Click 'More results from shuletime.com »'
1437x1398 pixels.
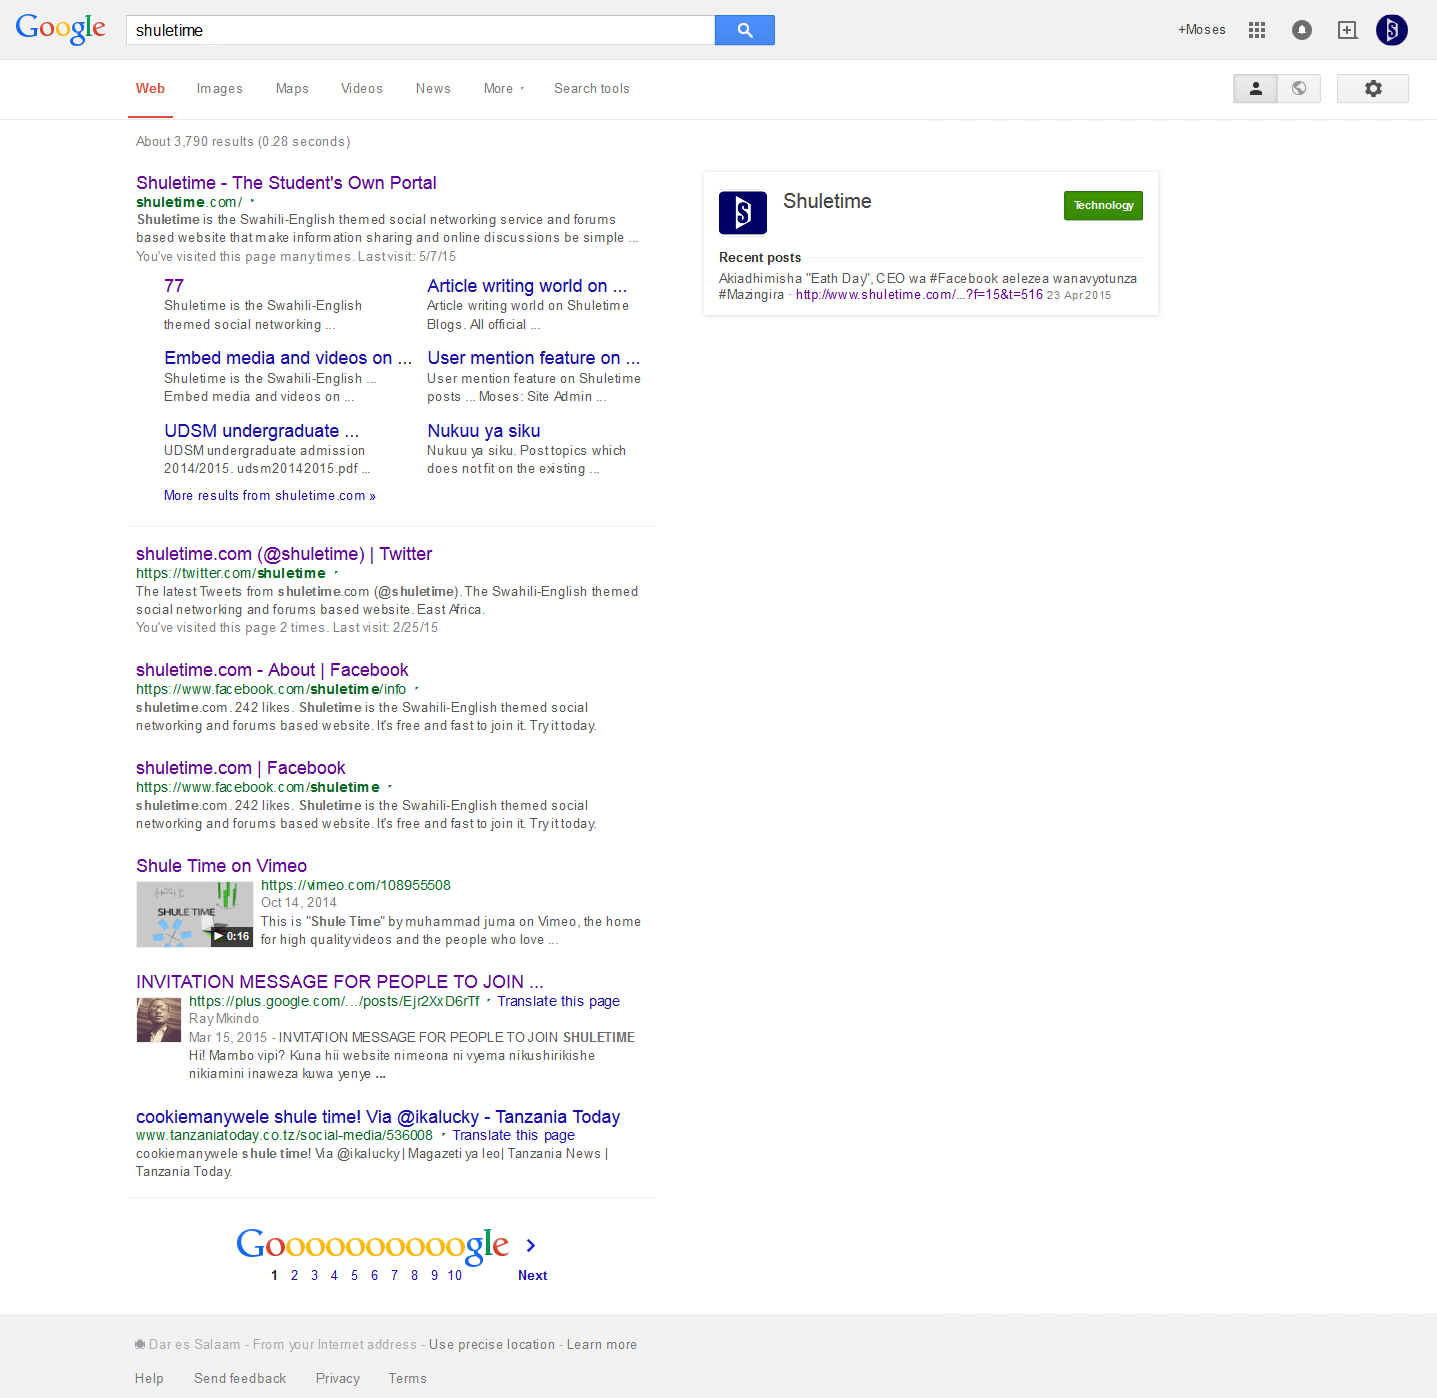point(270,496)
